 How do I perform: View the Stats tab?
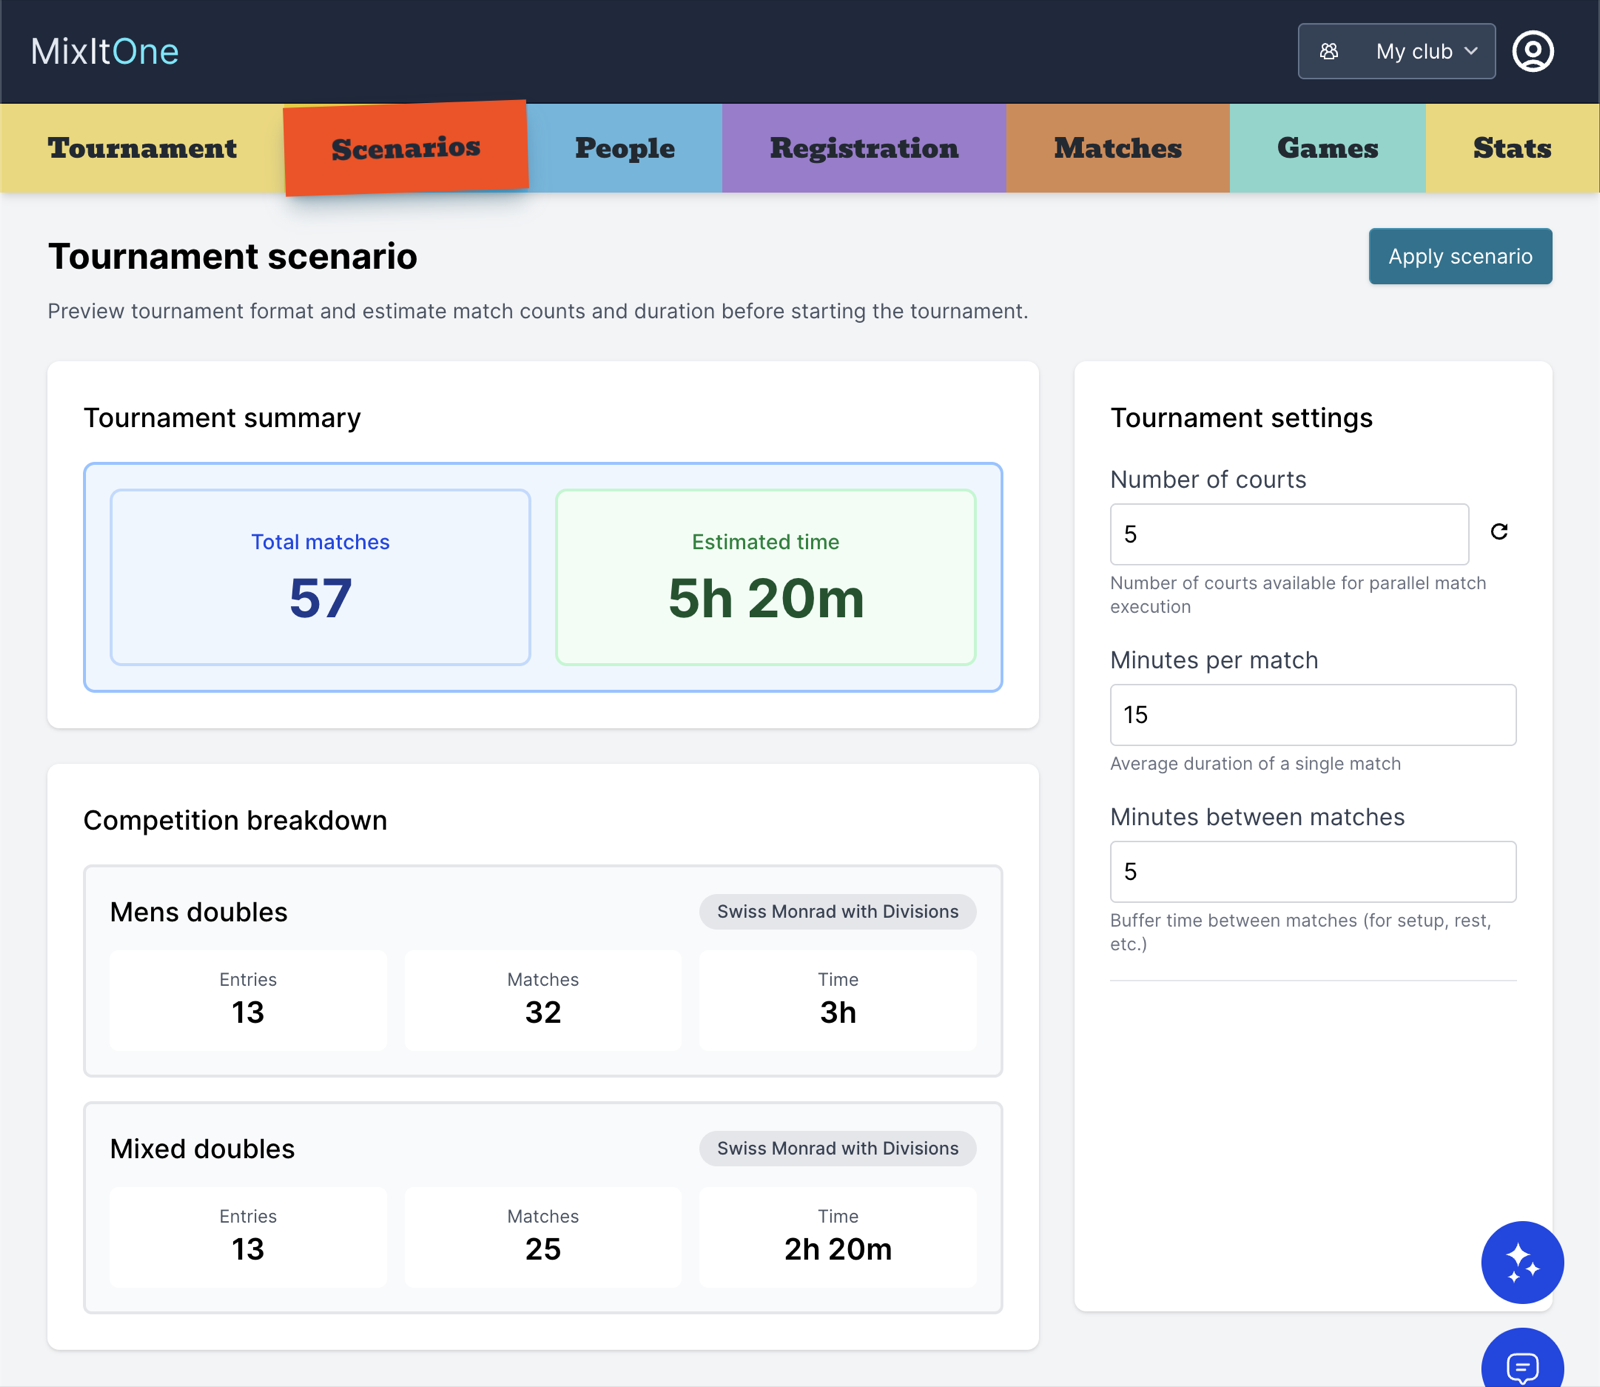1511,148
